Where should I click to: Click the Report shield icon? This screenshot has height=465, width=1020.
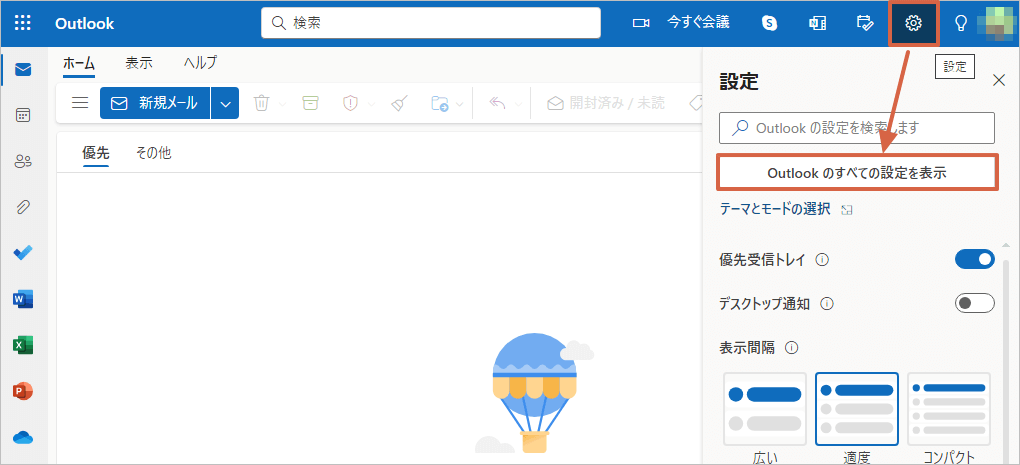(351, 103)
